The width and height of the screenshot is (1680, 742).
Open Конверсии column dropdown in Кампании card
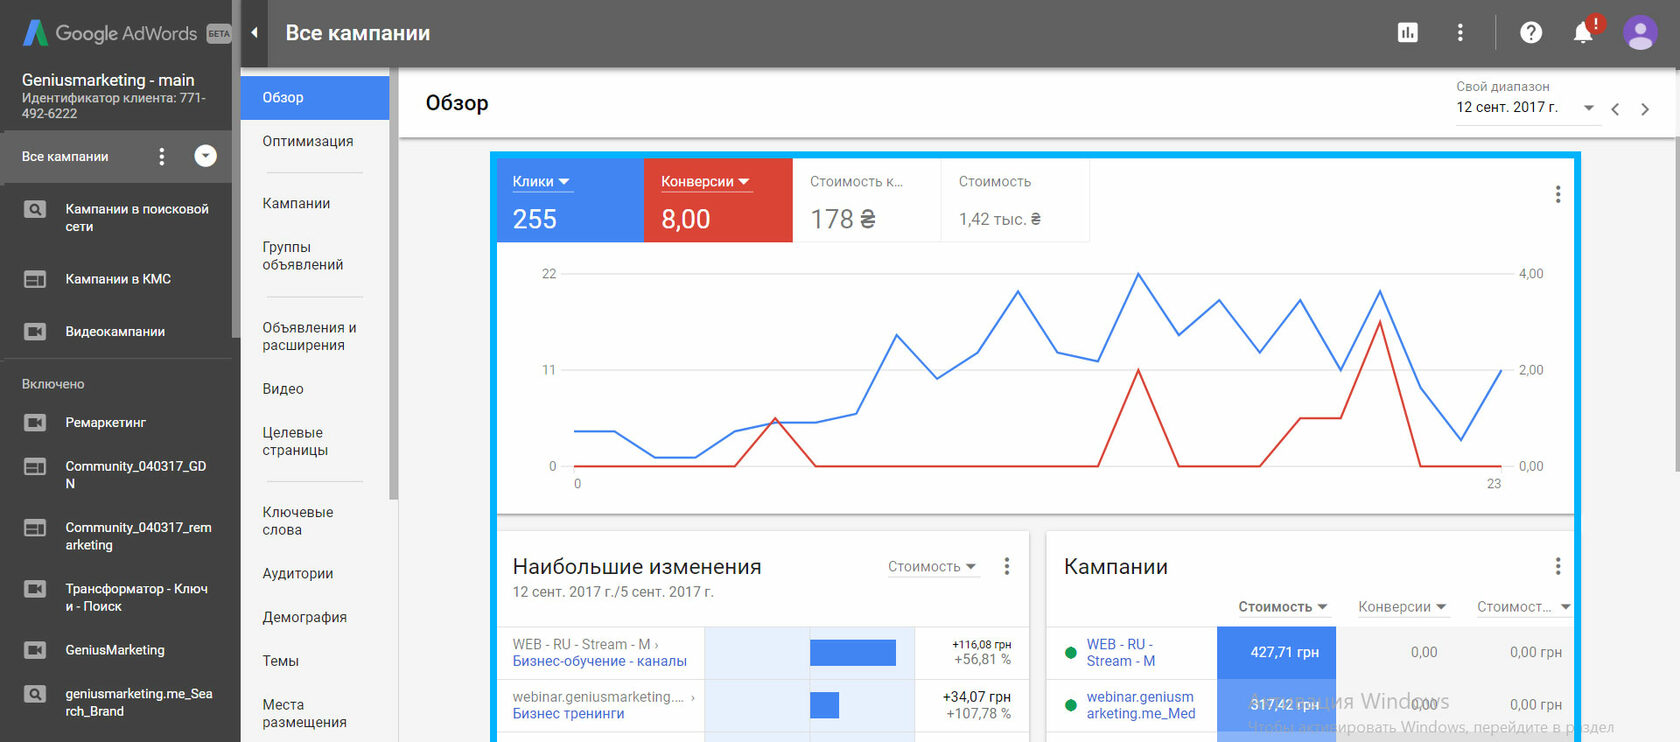click(x=1402, y=607)
